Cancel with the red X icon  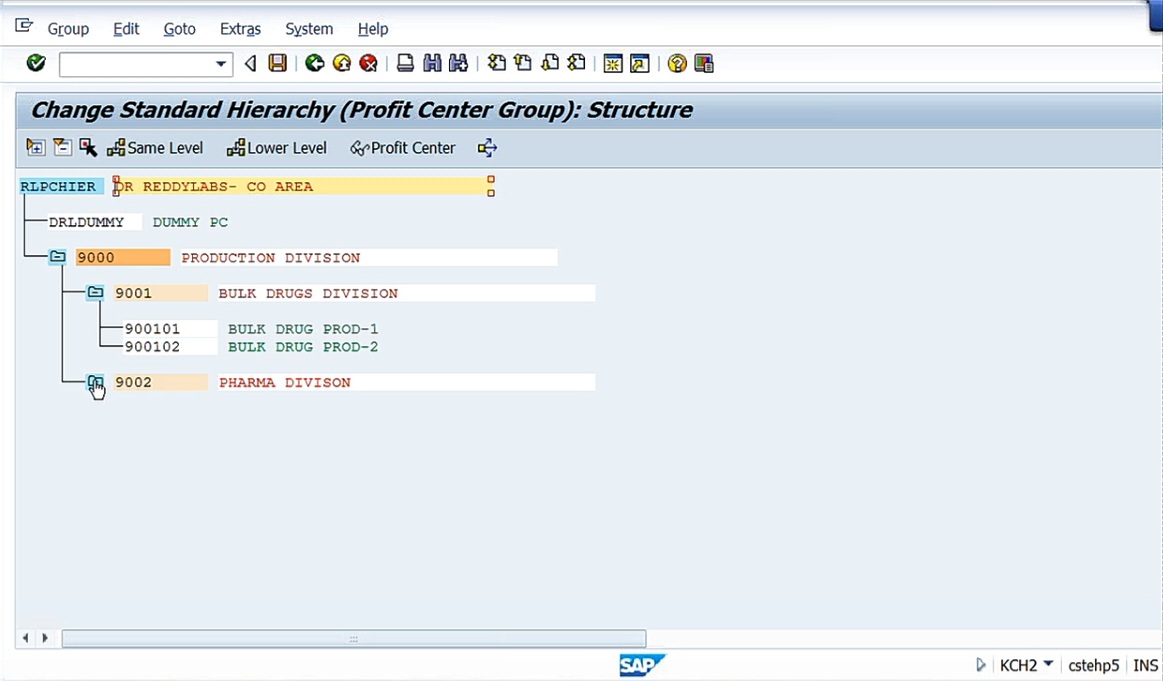pyautogui.click(x=368, y=63)
